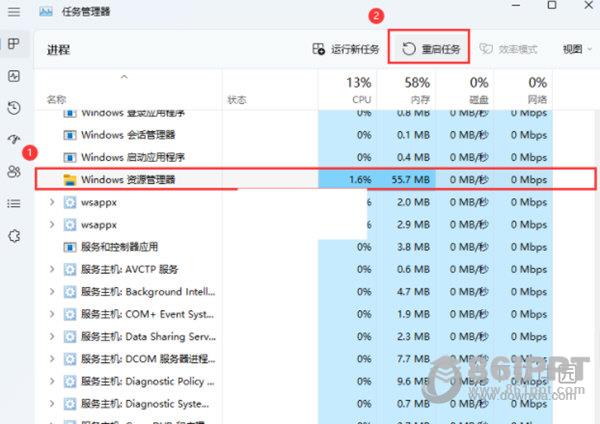Click the 运行新任务 button
The image size is (600, 424).
click(346, 49)
